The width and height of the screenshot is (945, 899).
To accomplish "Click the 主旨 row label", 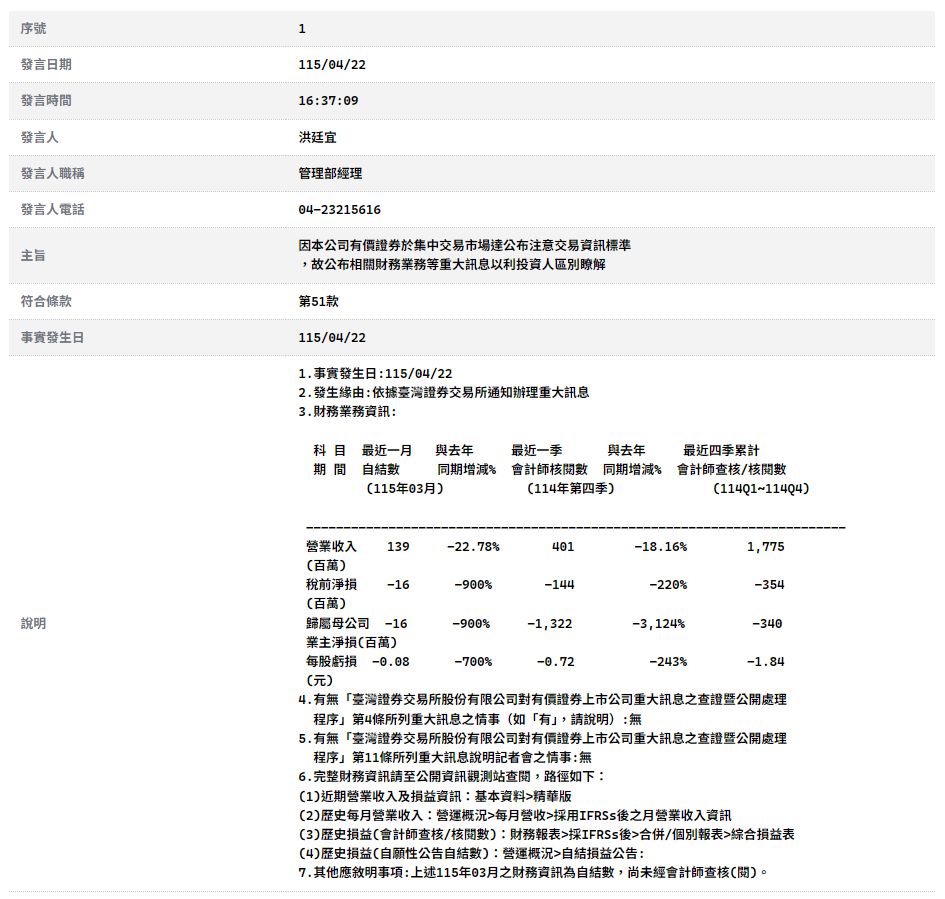I will 33,255.
